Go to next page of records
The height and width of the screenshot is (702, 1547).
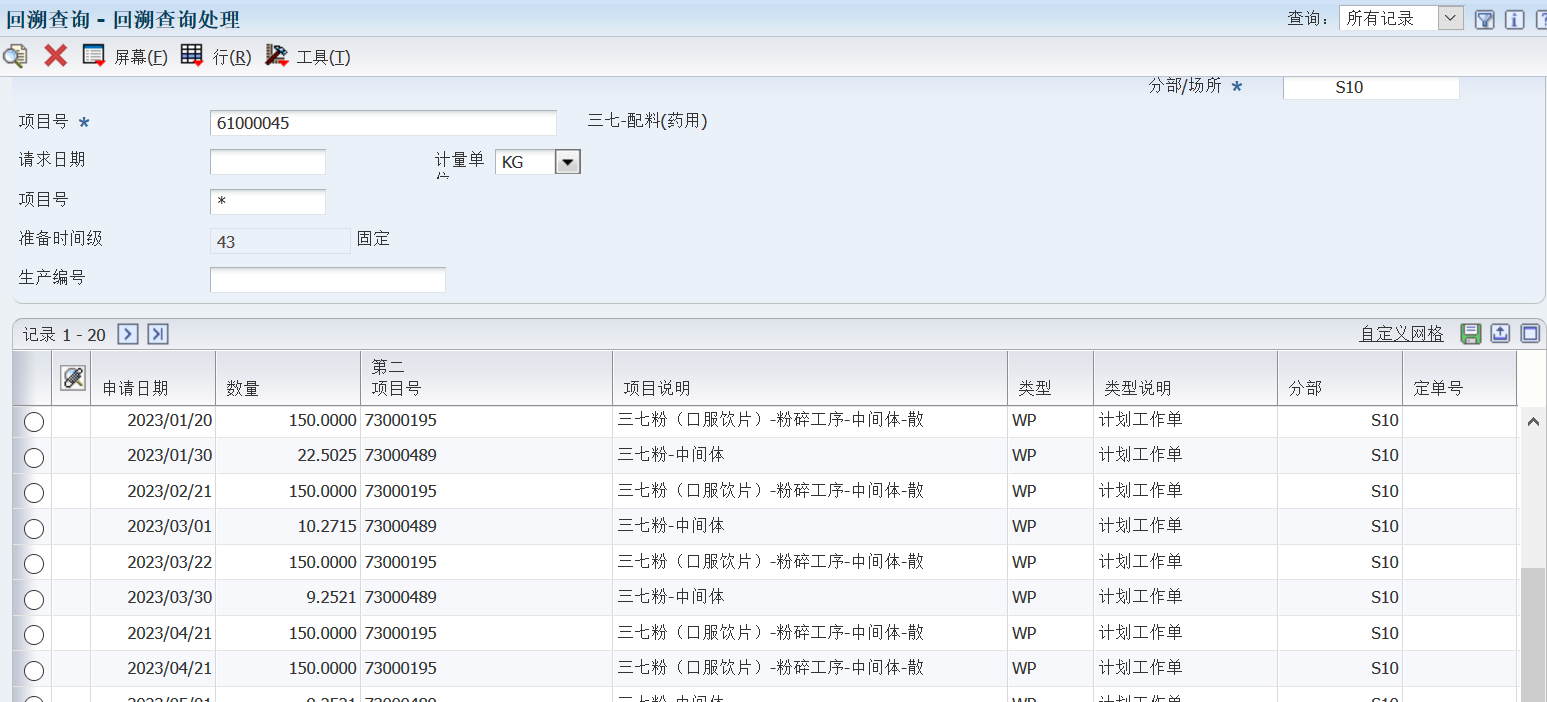(128, 334)
